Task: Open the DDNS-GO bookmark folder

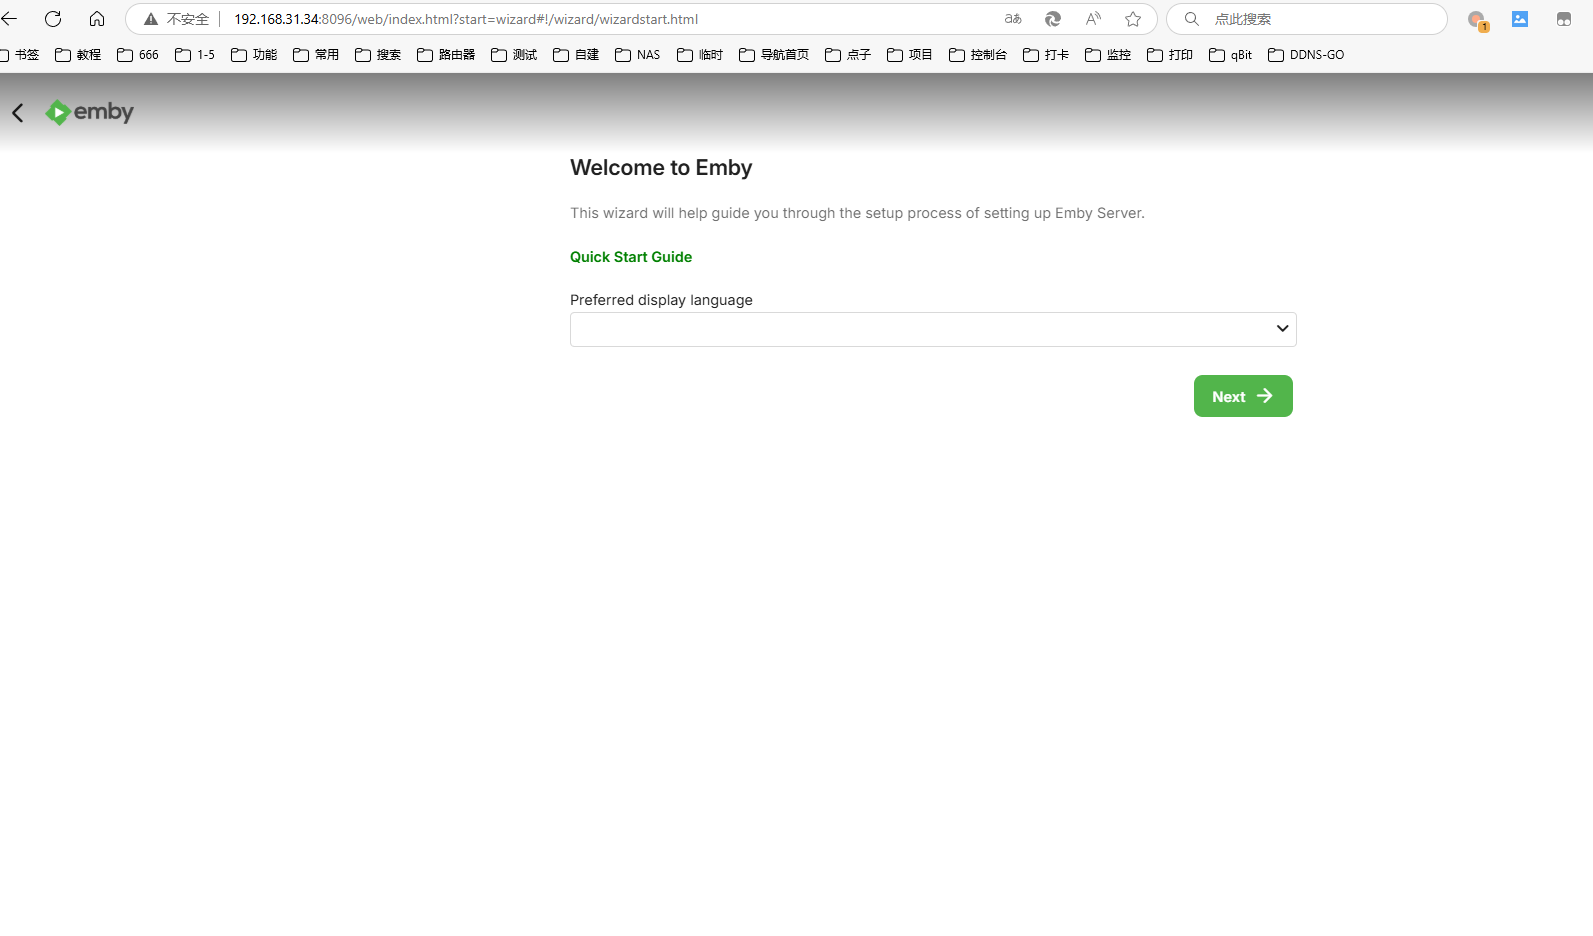Action: (1306, 55)
